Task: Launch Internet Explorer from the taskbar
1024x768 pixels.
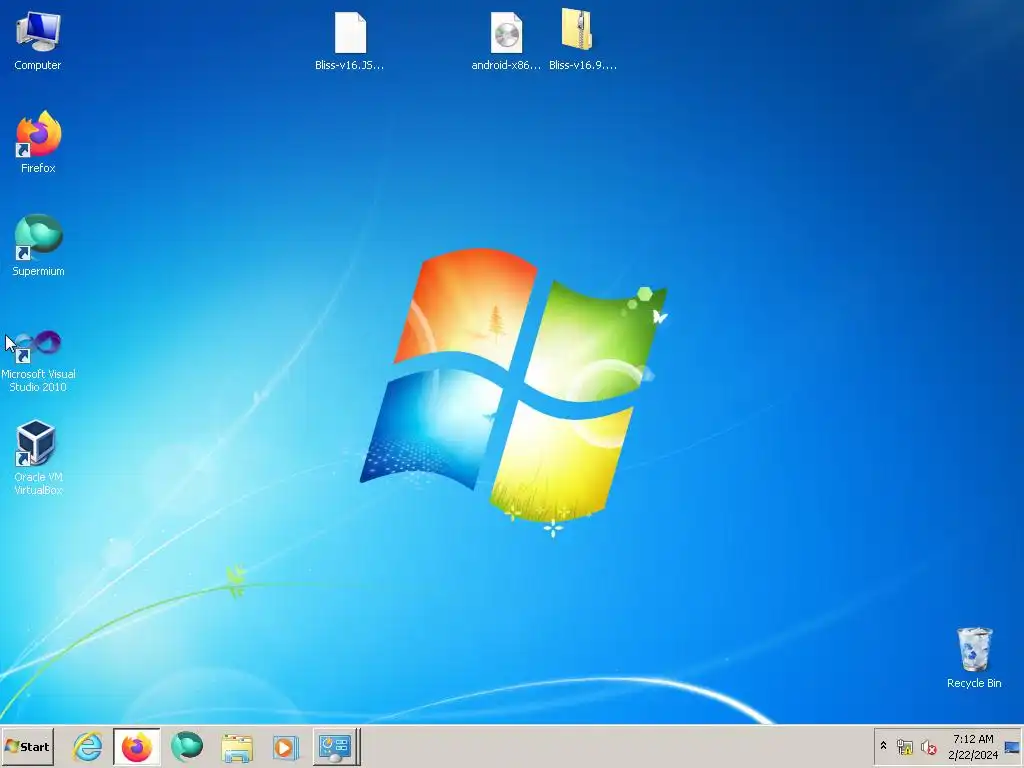Action: point(88,746)
